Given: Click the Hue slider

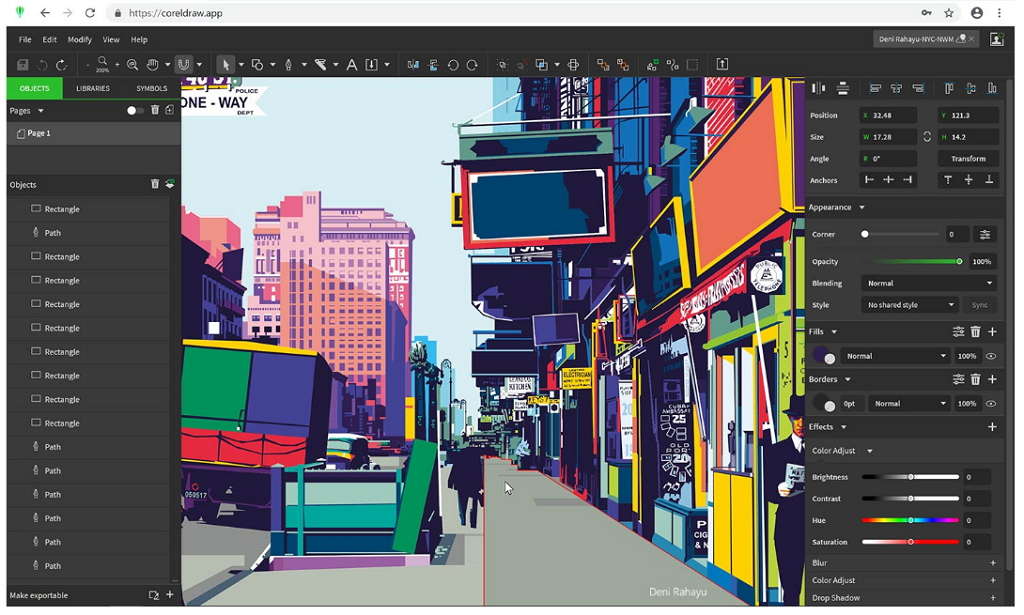Looking at the screenshot, I should coord(910,521).
